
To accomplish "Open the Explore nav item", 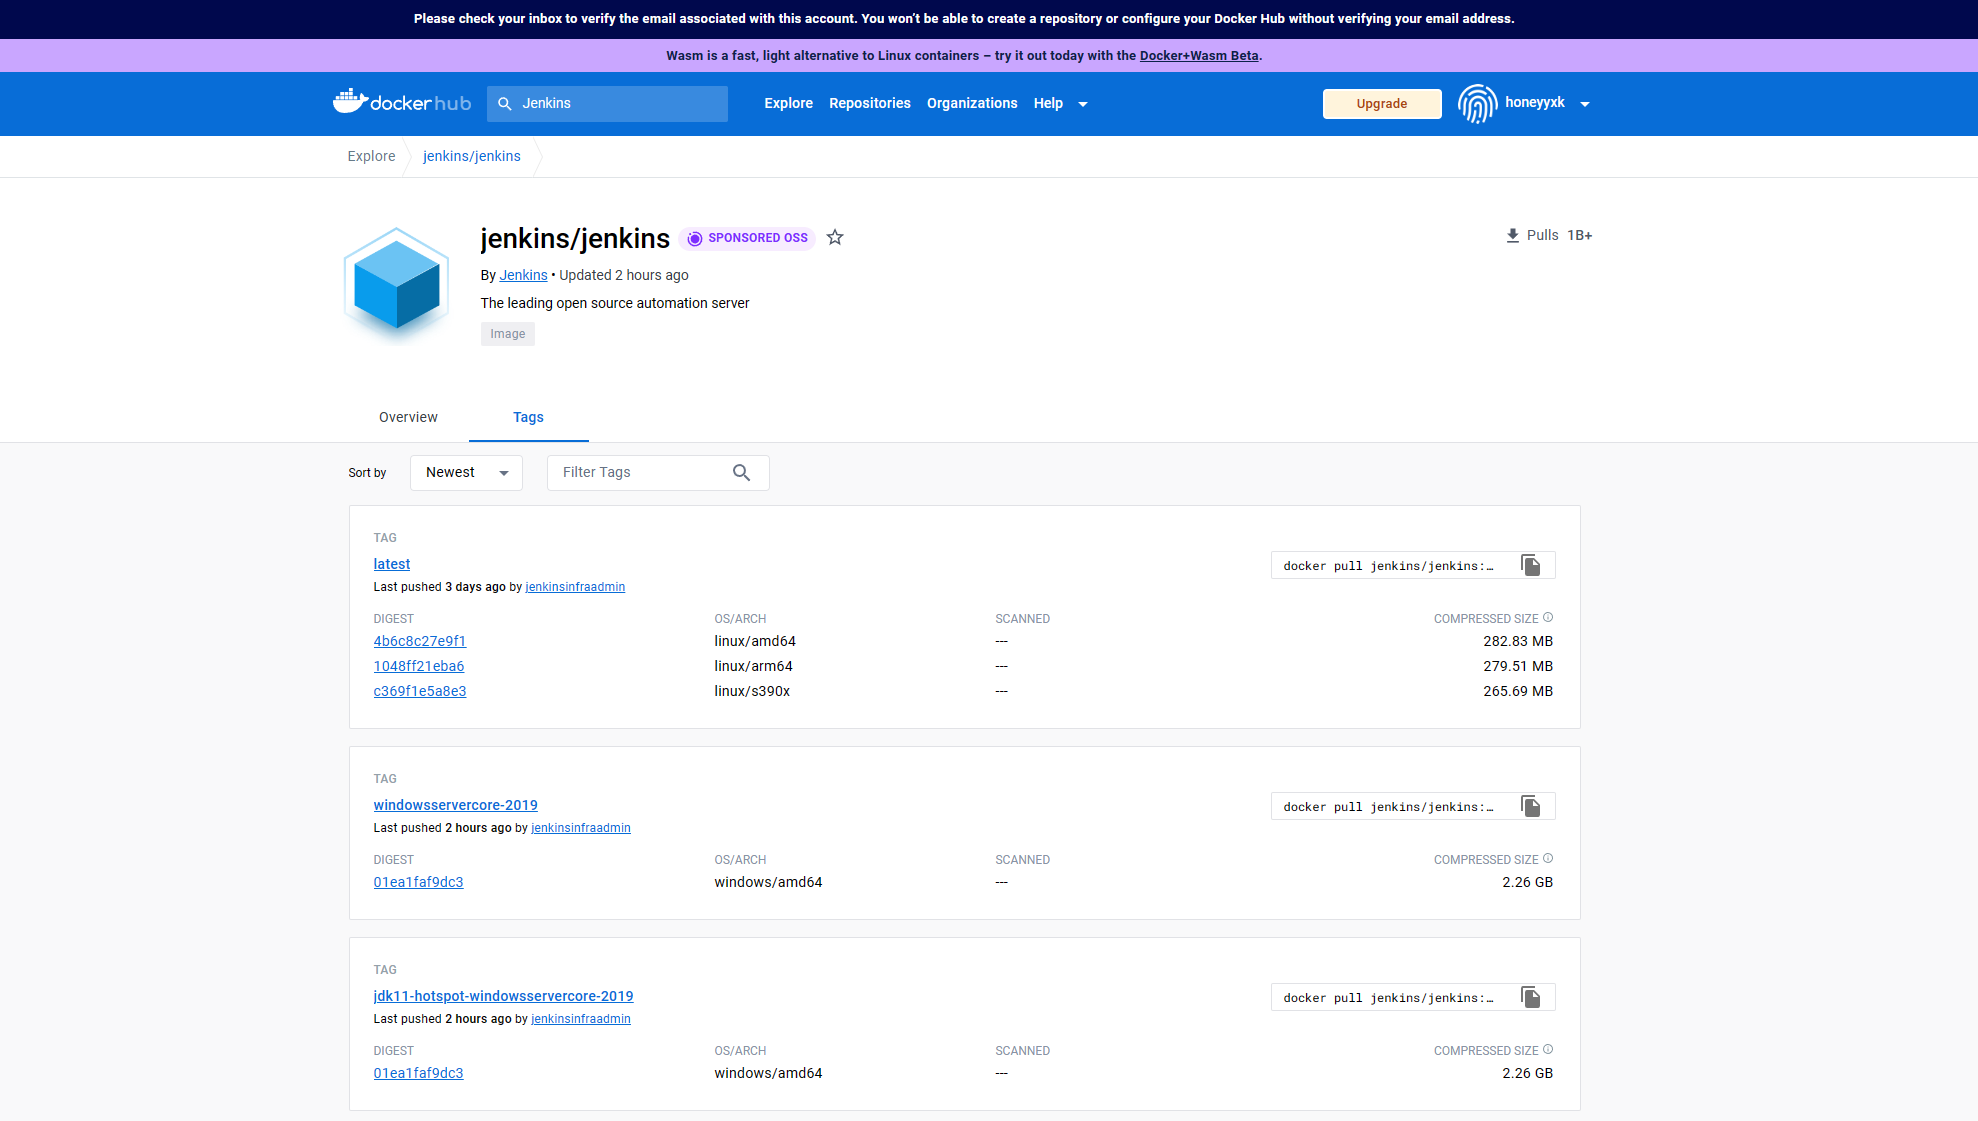I will pyautogui.click(x=789, y=103).
